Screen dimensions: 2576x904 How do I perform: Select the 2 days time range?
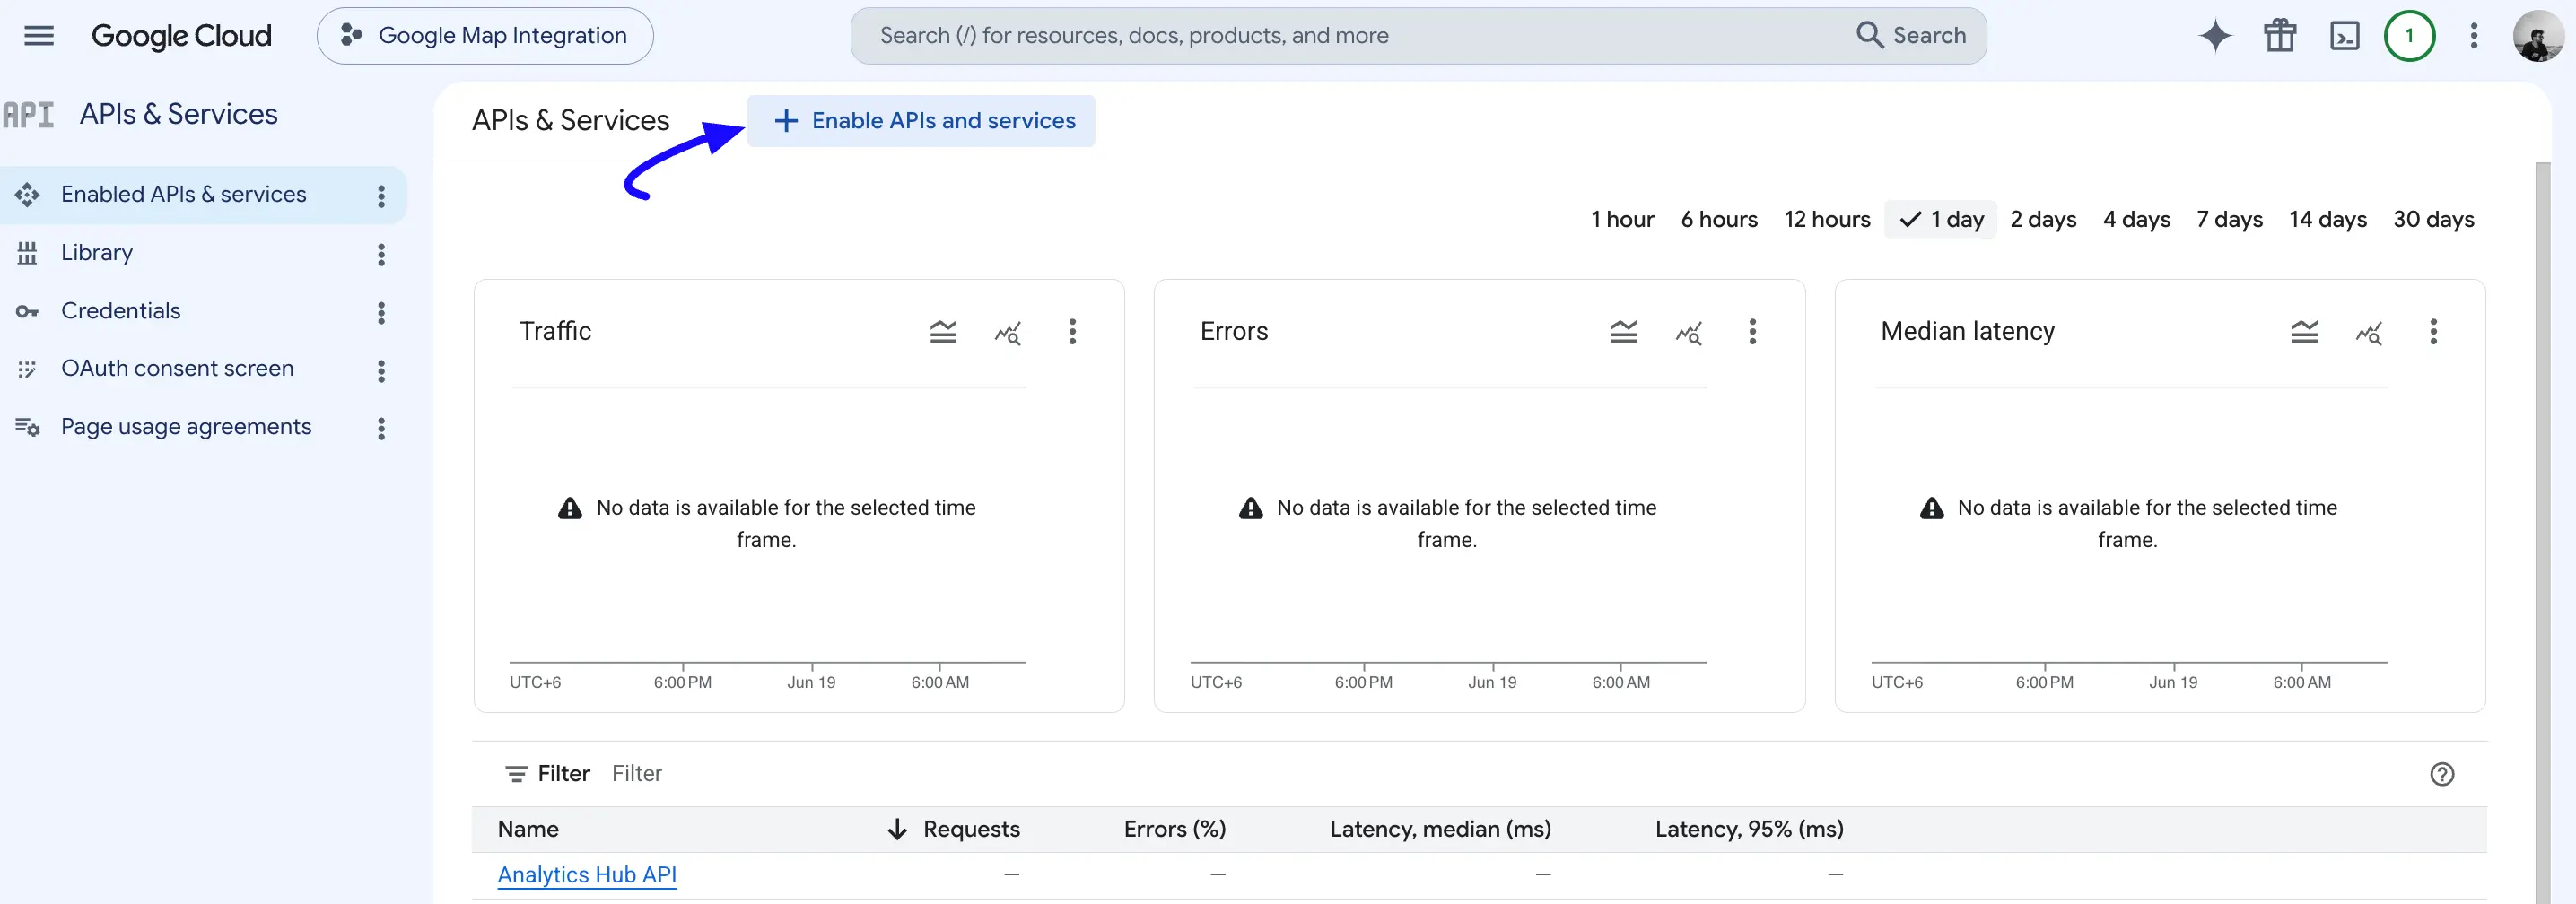coord(2043,219)
